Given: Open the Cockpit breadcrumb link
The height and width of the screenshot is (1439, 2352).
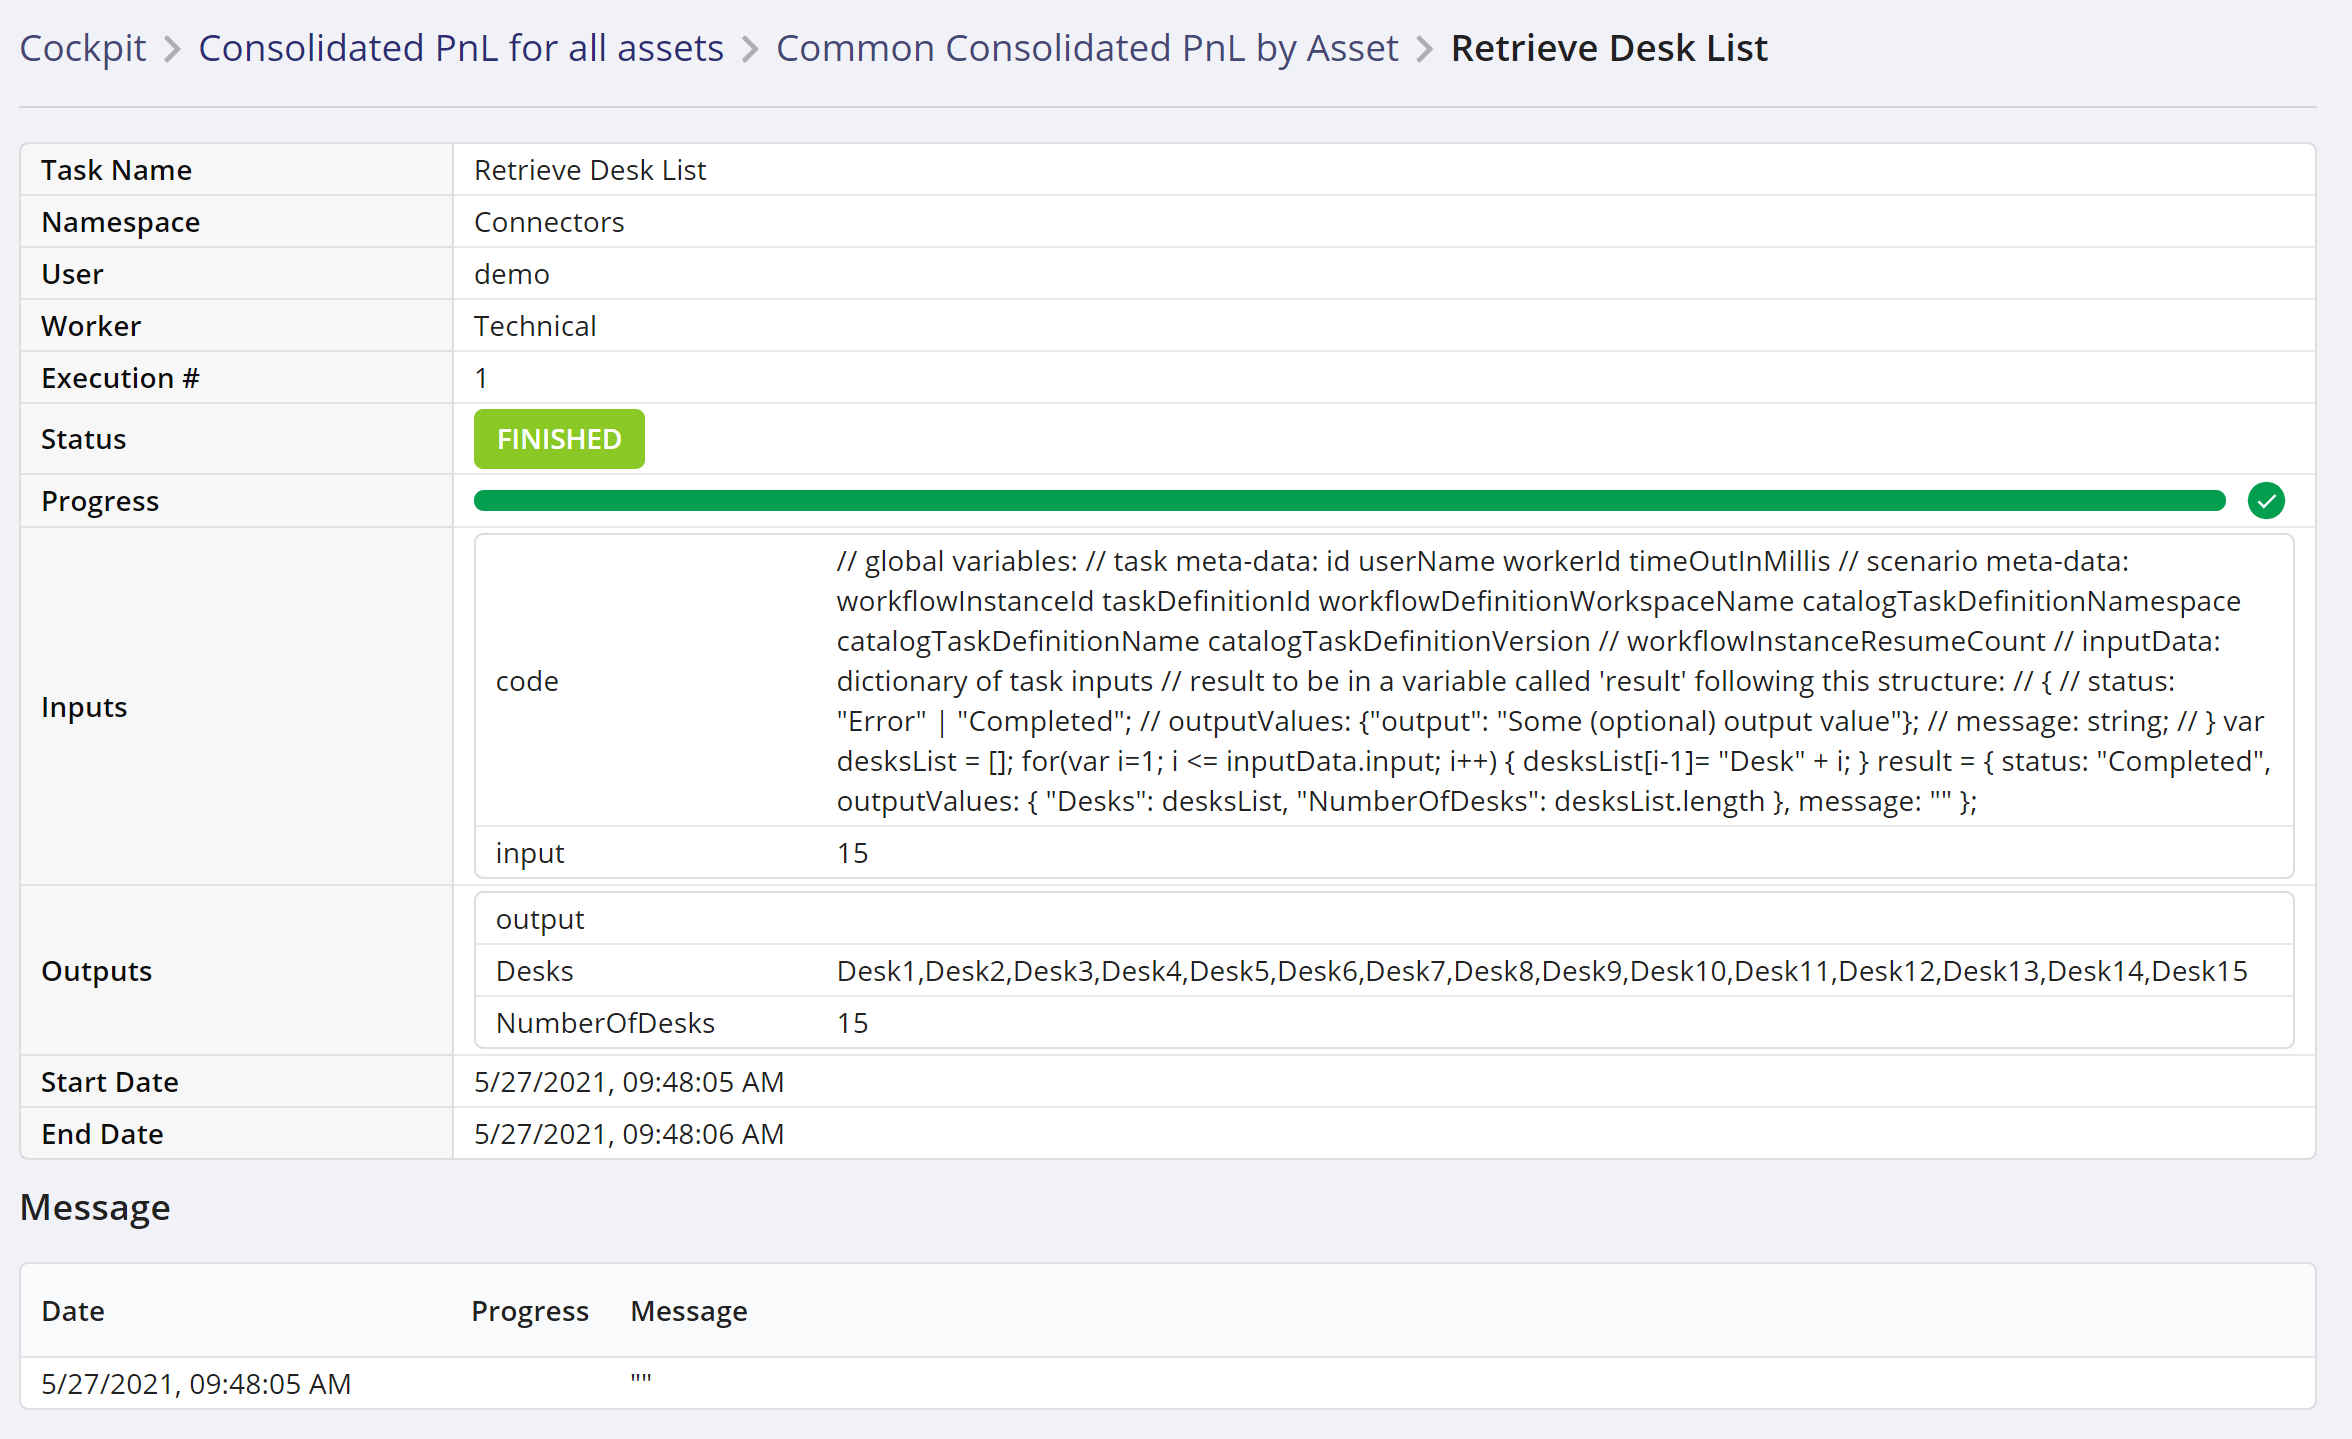Looking at the screenshot, I should tap(83, 48).
